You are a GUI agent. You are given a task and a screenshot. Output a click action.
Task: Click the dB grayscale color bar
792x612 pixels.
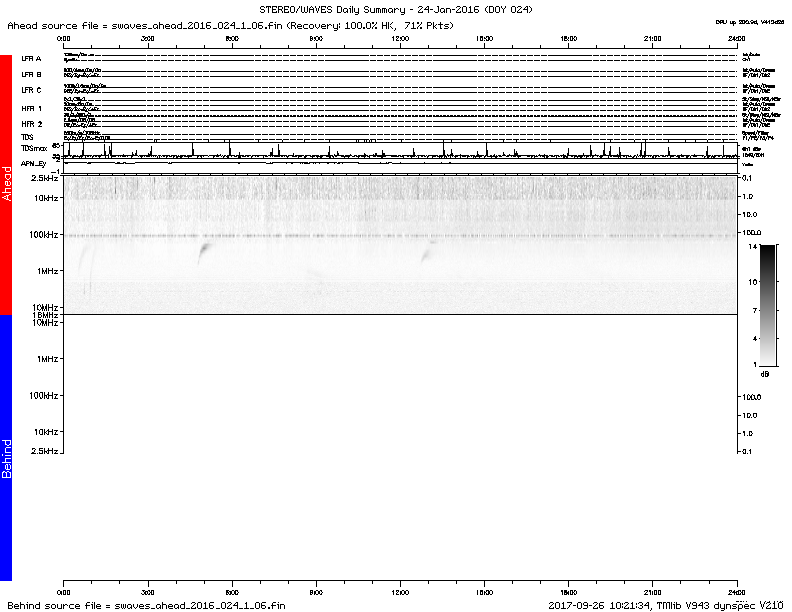pos(767,304)
